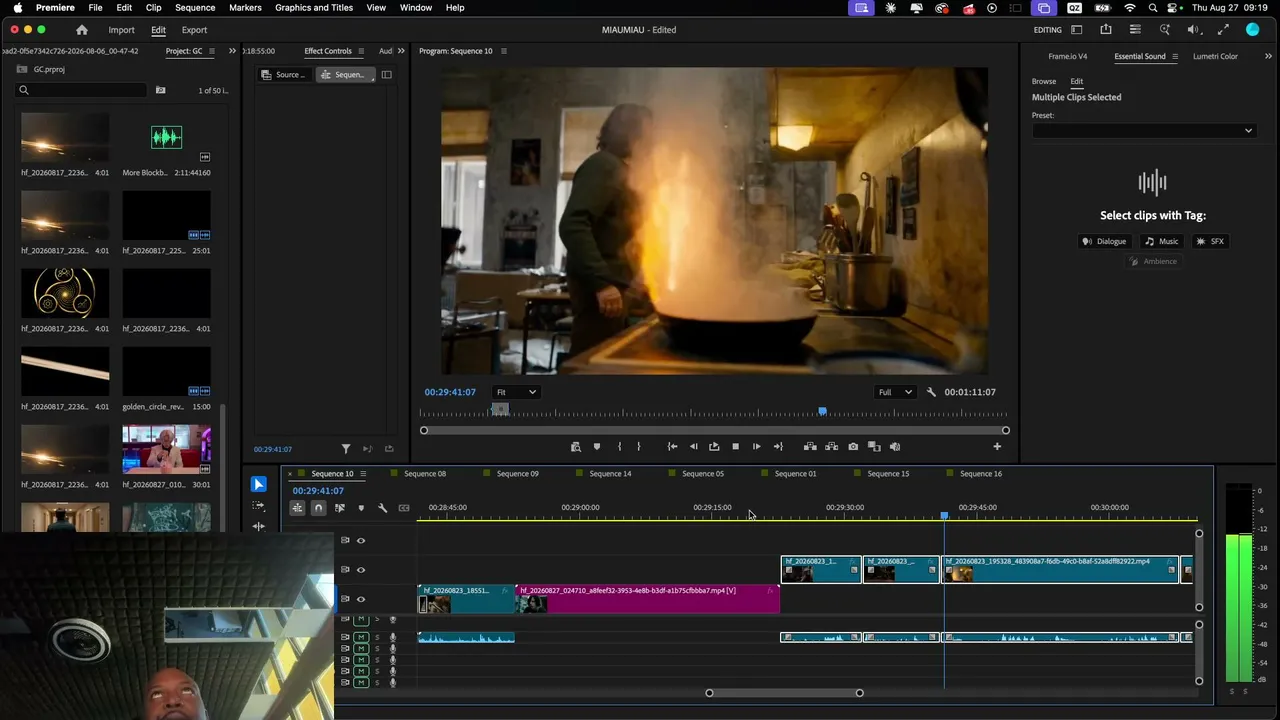Stop playback in the Program monitor
The image size is (1280, 720).
735,447
